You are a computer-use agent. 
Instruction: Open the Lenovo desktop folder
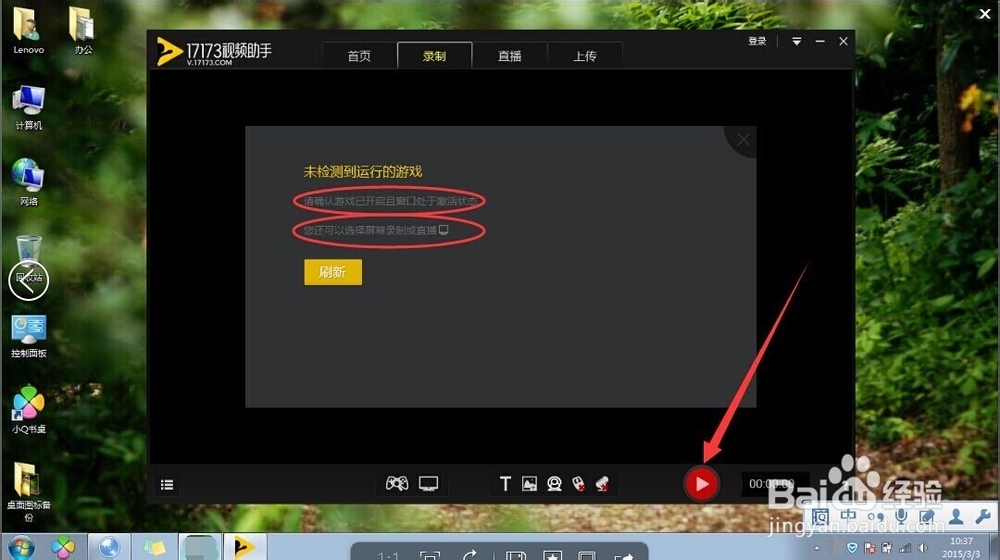29,31
